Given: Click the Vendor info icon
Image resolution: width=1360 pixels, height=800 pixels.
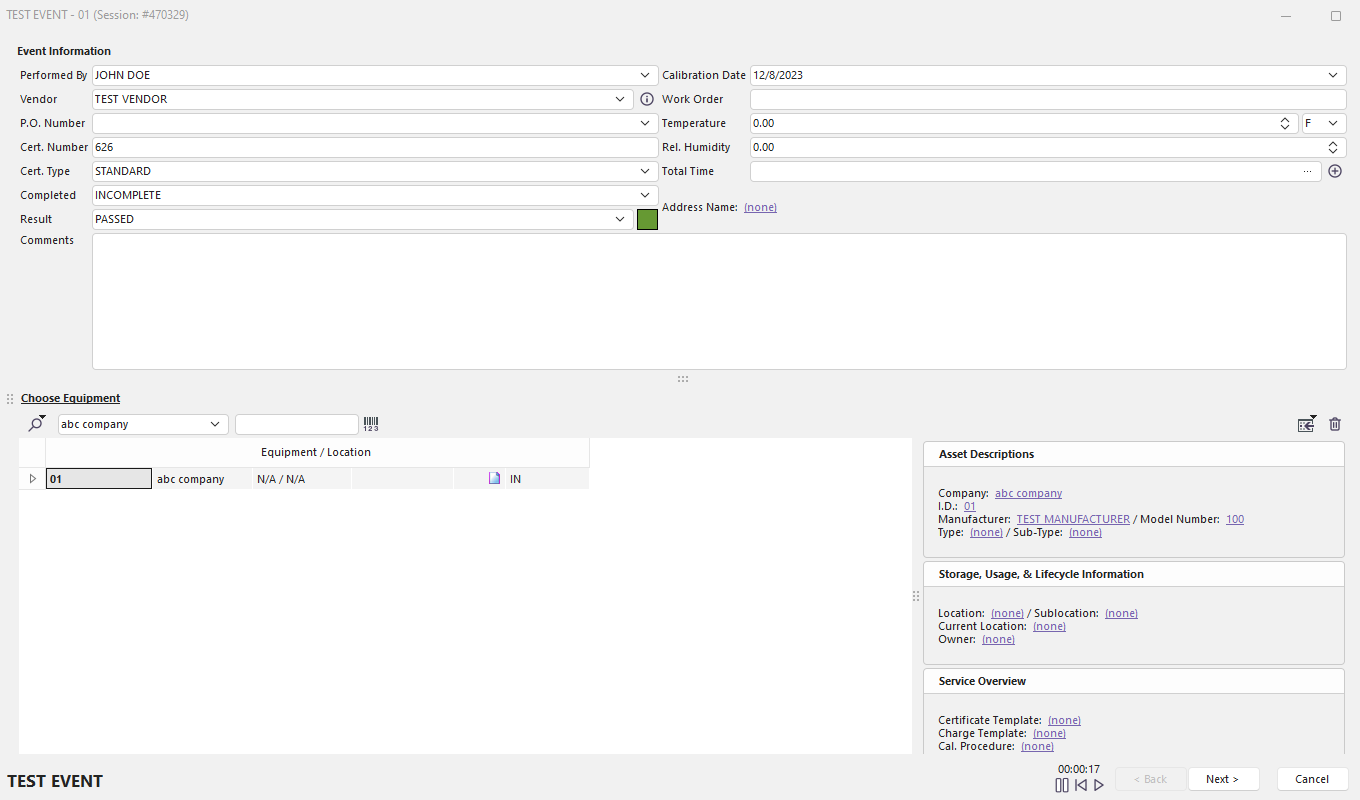Looking at the screenshot, I should [x=646, y=99].
